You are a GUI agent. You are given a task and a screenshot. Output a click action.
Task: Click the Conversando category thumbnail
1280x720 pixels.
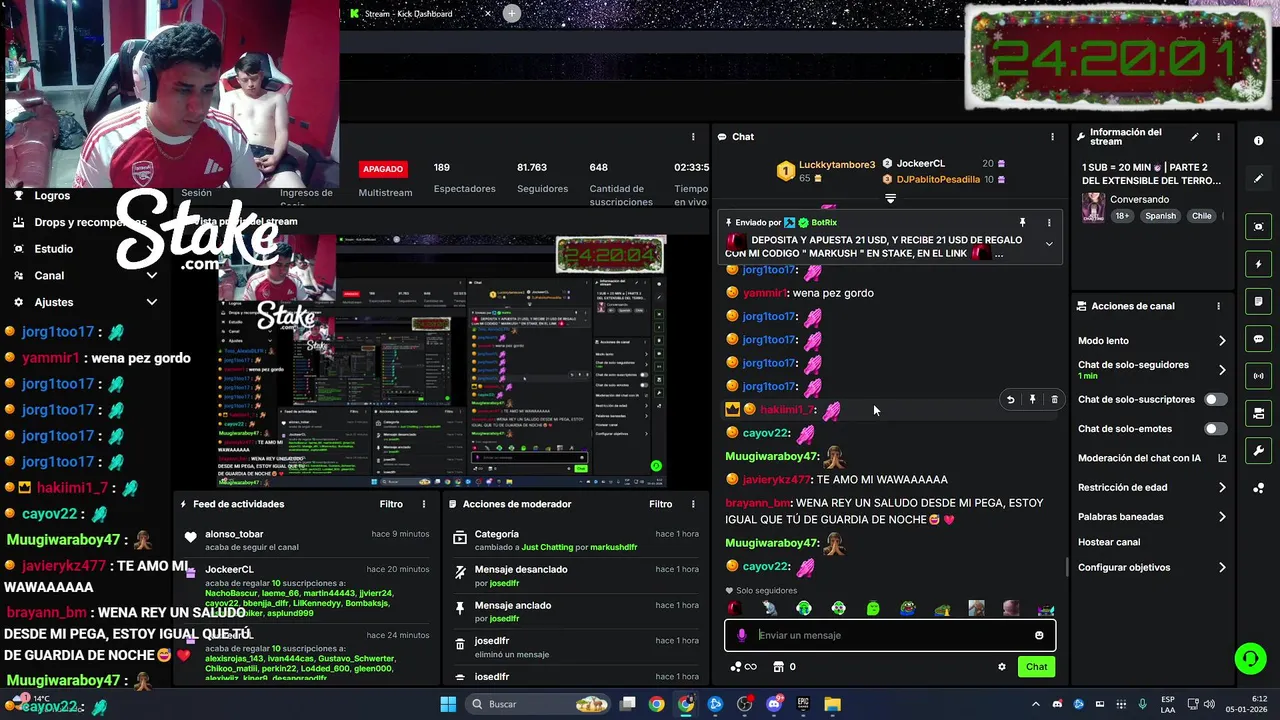[1093, 207]
